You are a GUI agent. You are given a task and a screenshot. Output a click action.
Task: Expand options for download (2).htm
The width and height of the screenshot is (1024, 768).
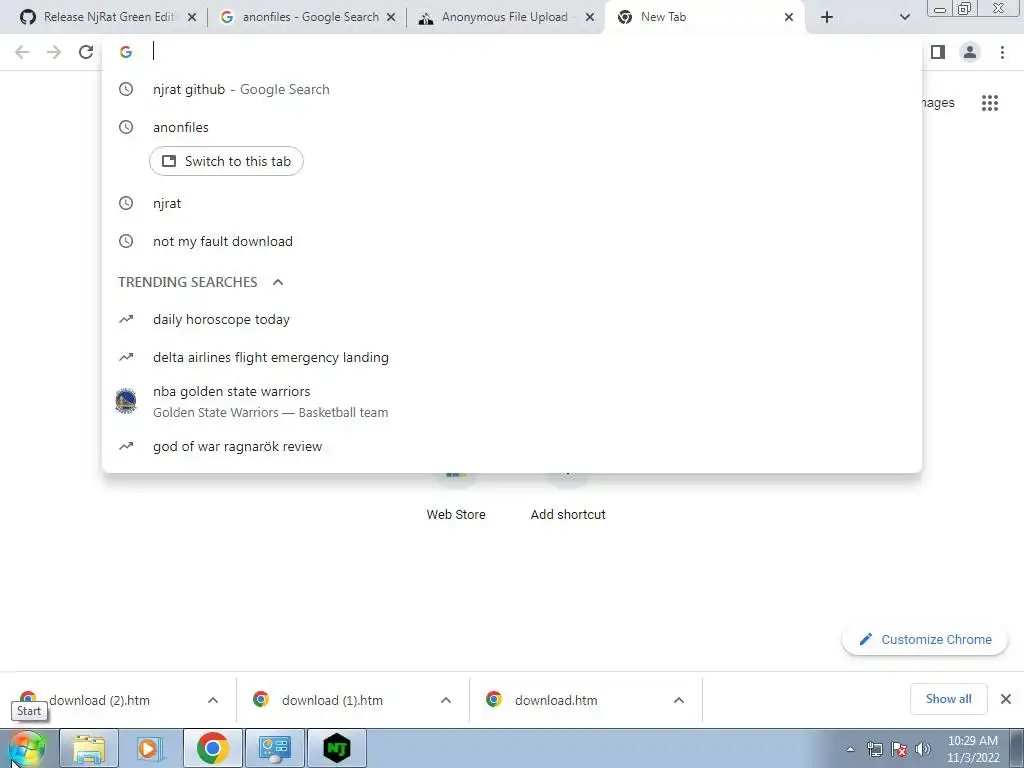[x=213, y=700]
